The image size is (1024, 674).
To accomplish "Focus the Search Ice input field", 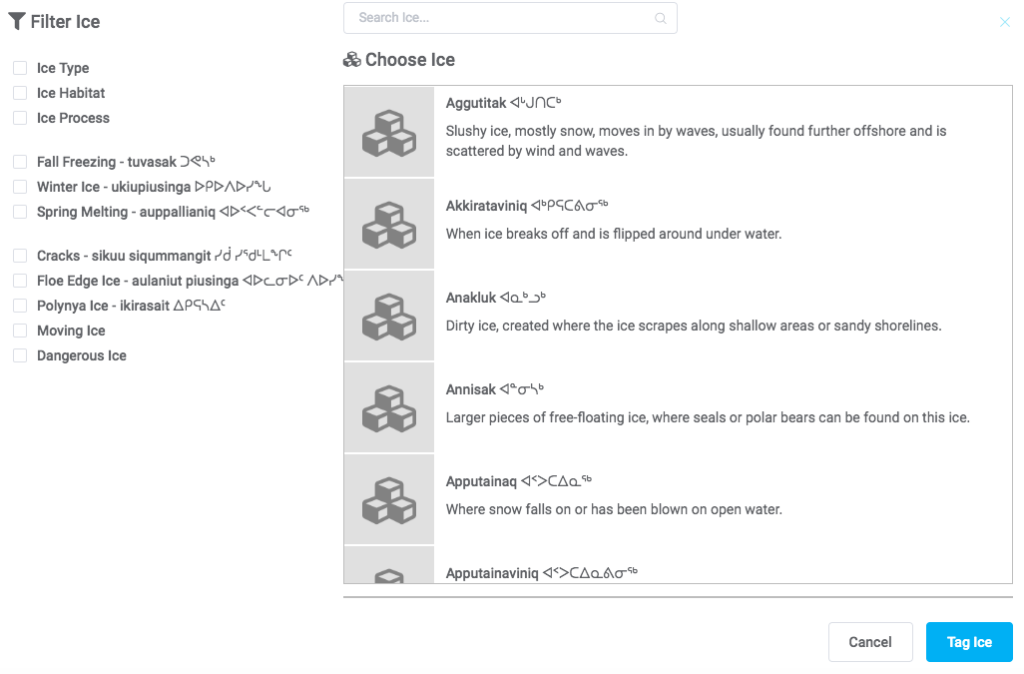I will point(500,18).
